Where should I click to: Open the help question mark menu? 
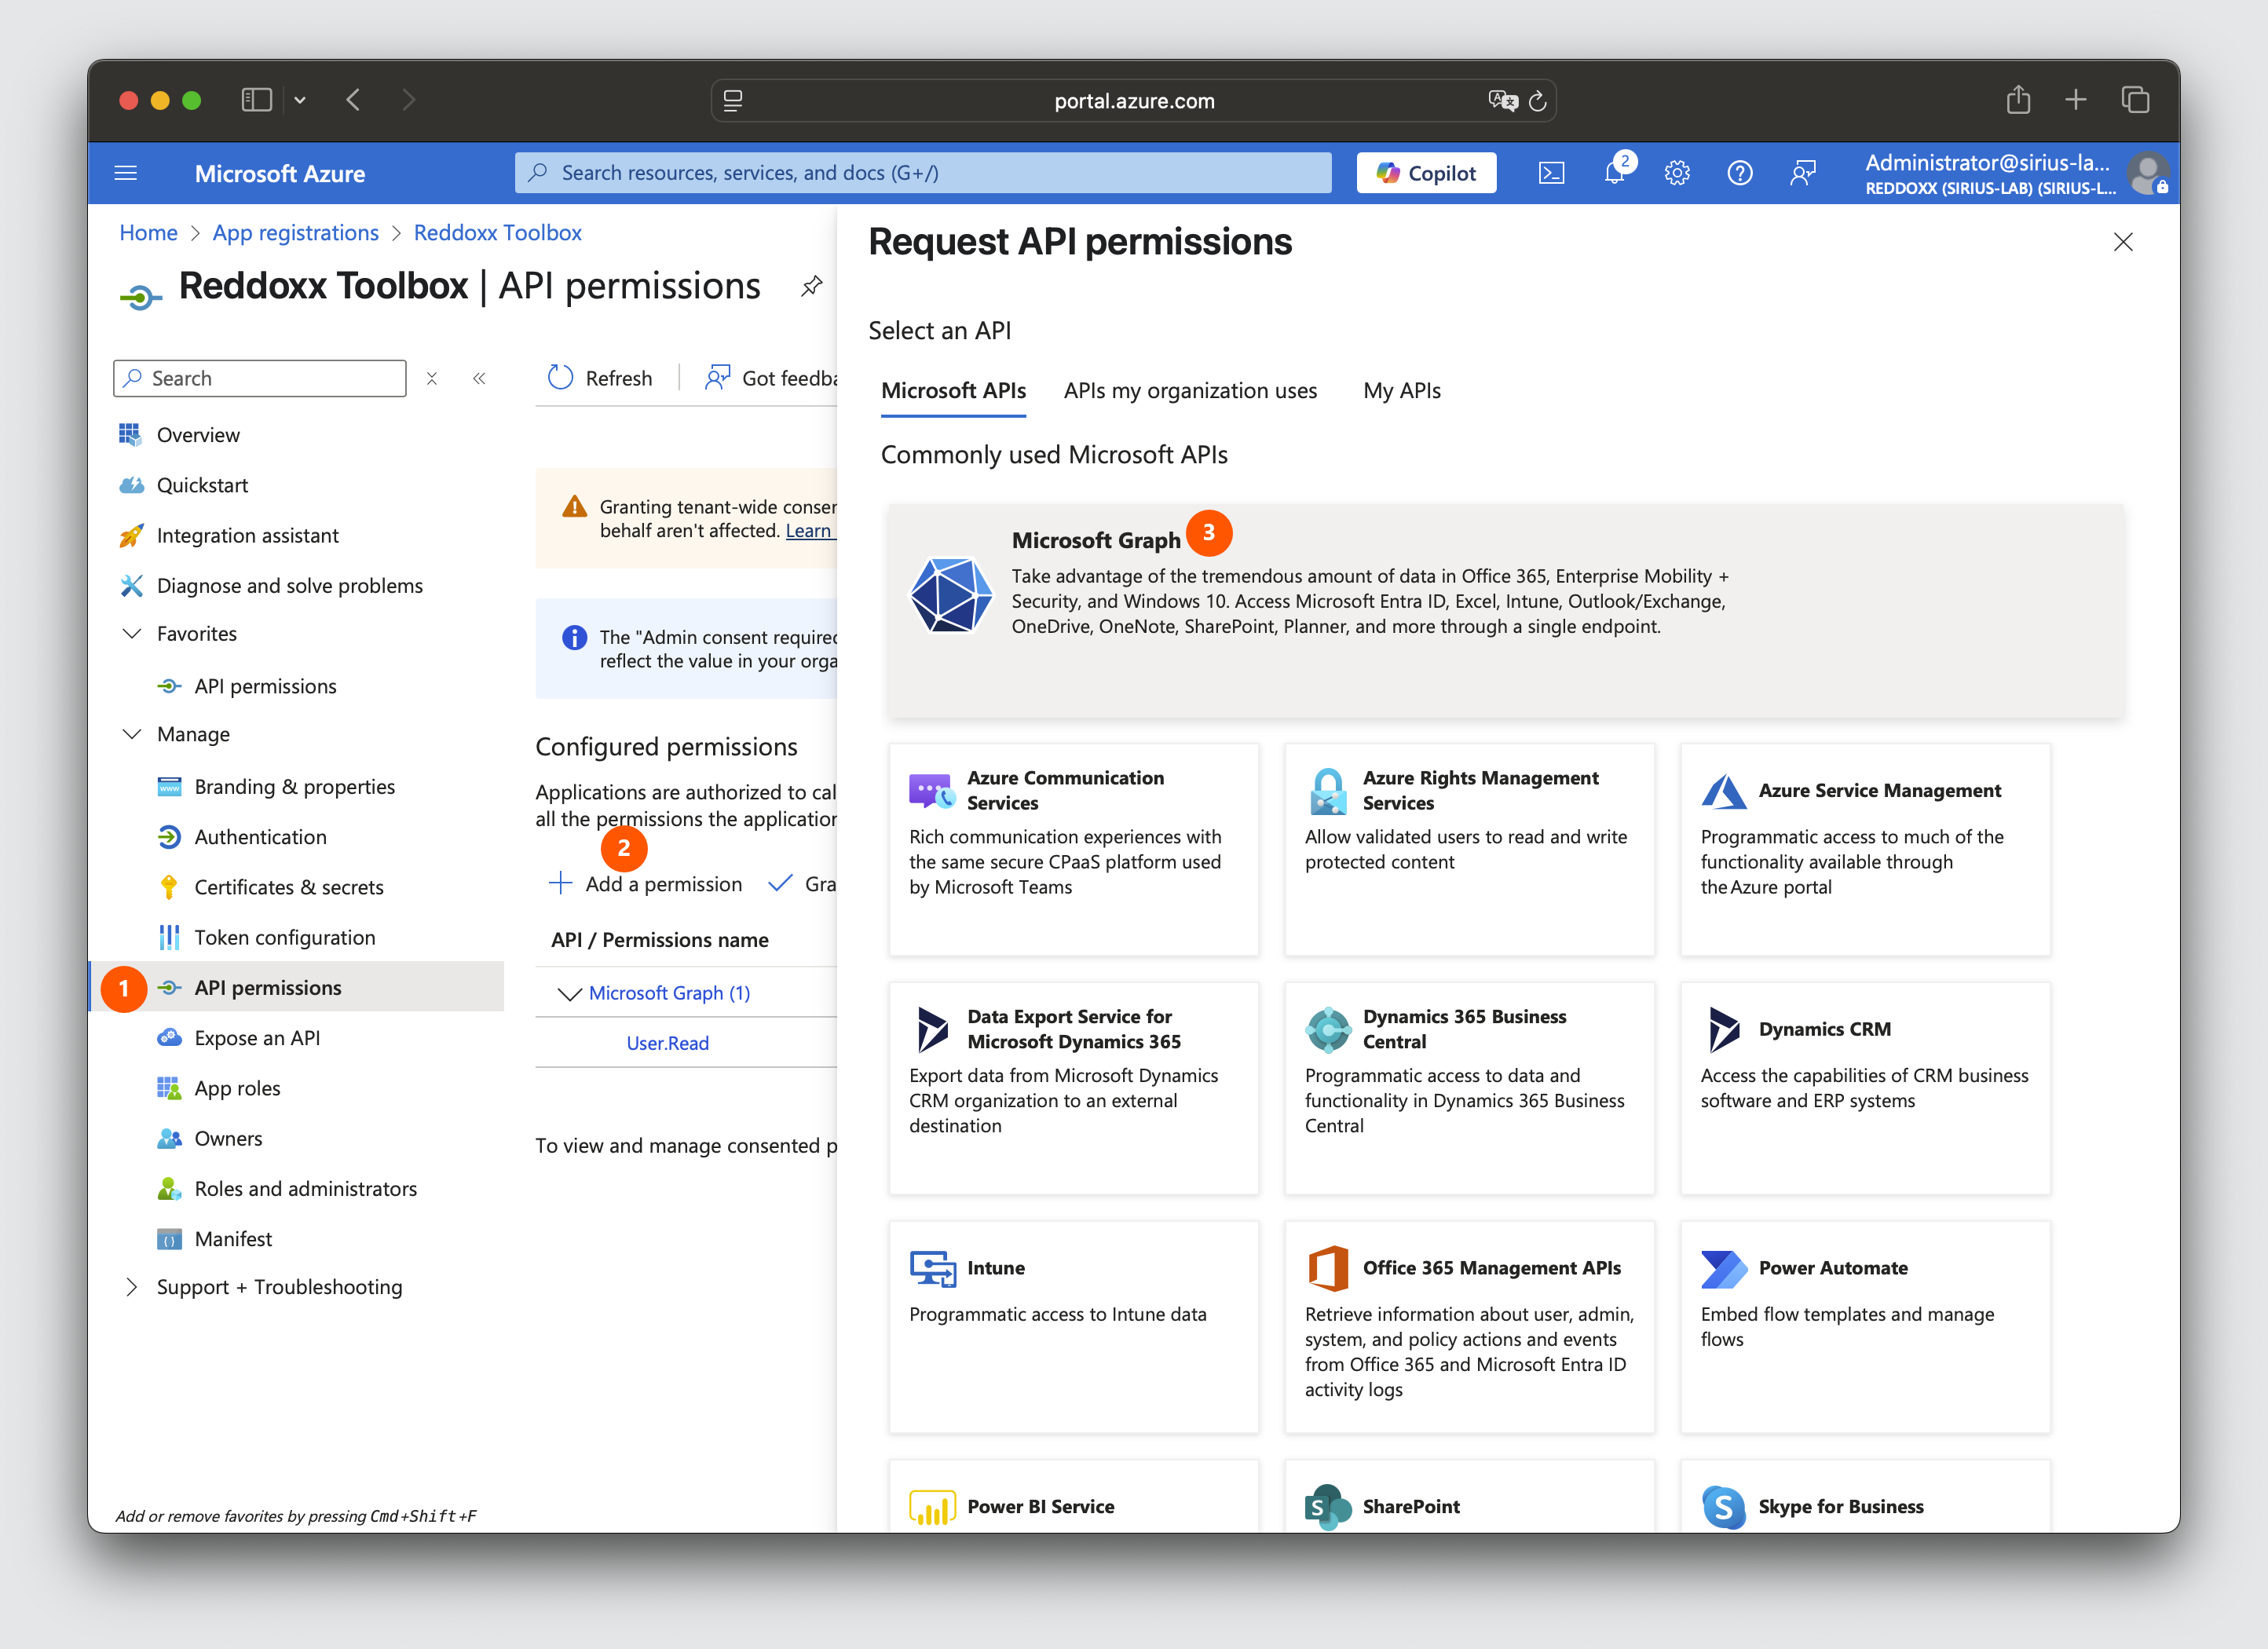(x=1740, y=173)
